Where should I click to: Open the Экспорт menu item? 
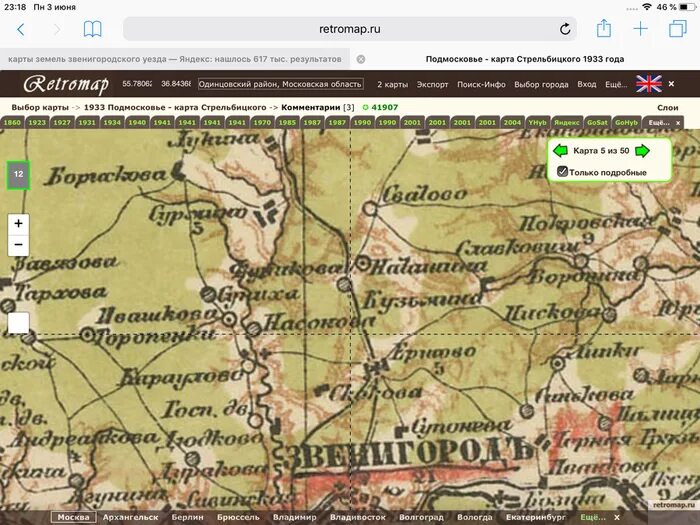click(x=432, y=84)
